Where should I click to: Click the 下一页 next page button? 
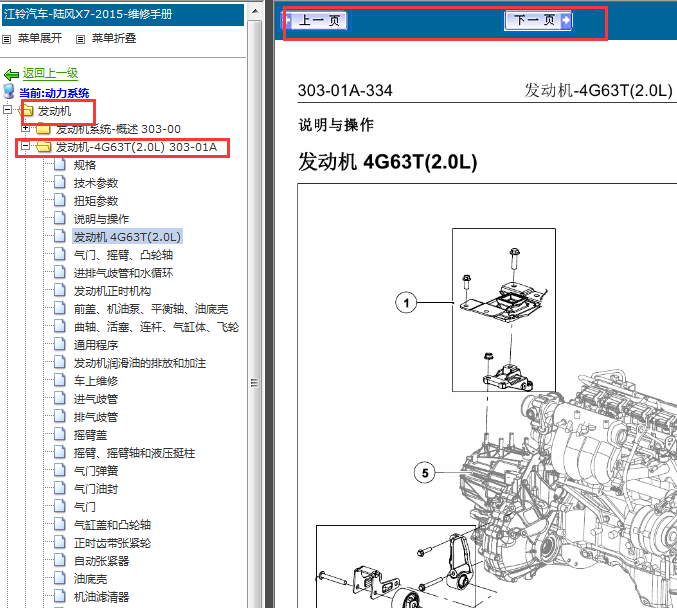pyautogui.click(x=538, y=20)
